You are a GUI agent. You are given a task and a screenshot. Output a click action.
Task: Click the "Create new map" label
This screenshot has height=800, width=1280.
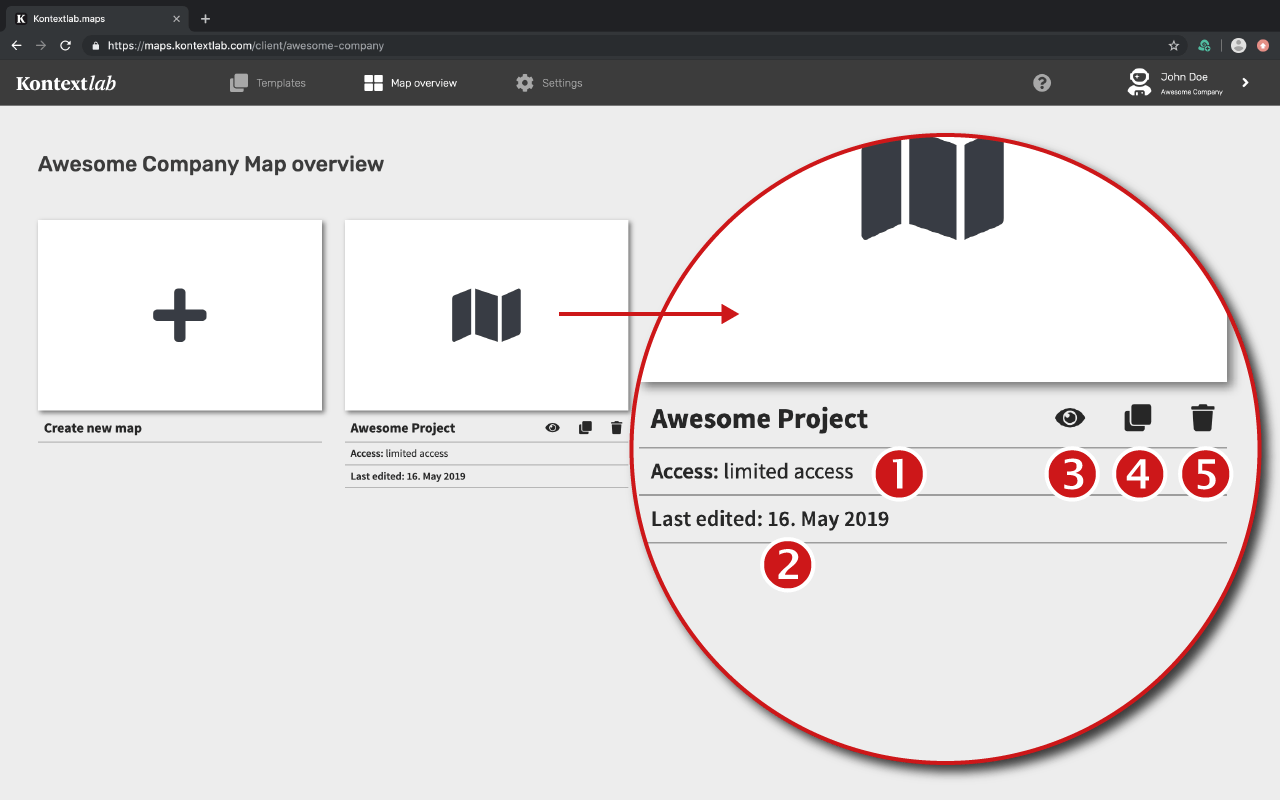pyautogui.click(x=93, y=428)
